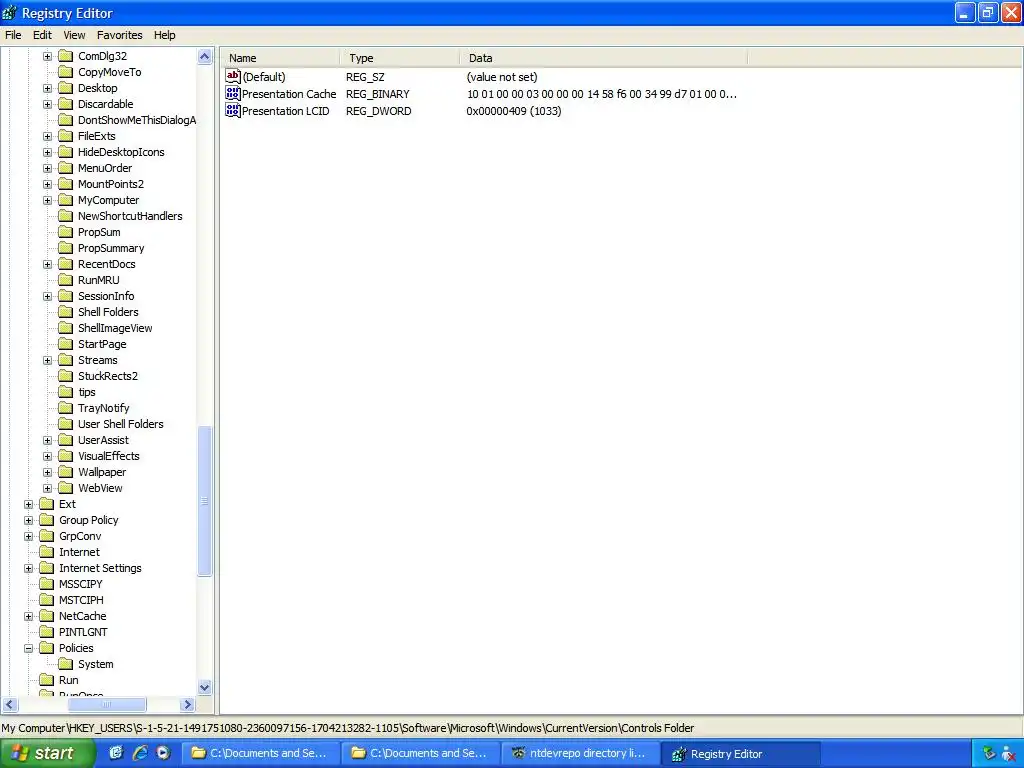The image size is (1024, 768).
Task: Launch Windows Media Player from Quick Launch
Action: (163, 753)
